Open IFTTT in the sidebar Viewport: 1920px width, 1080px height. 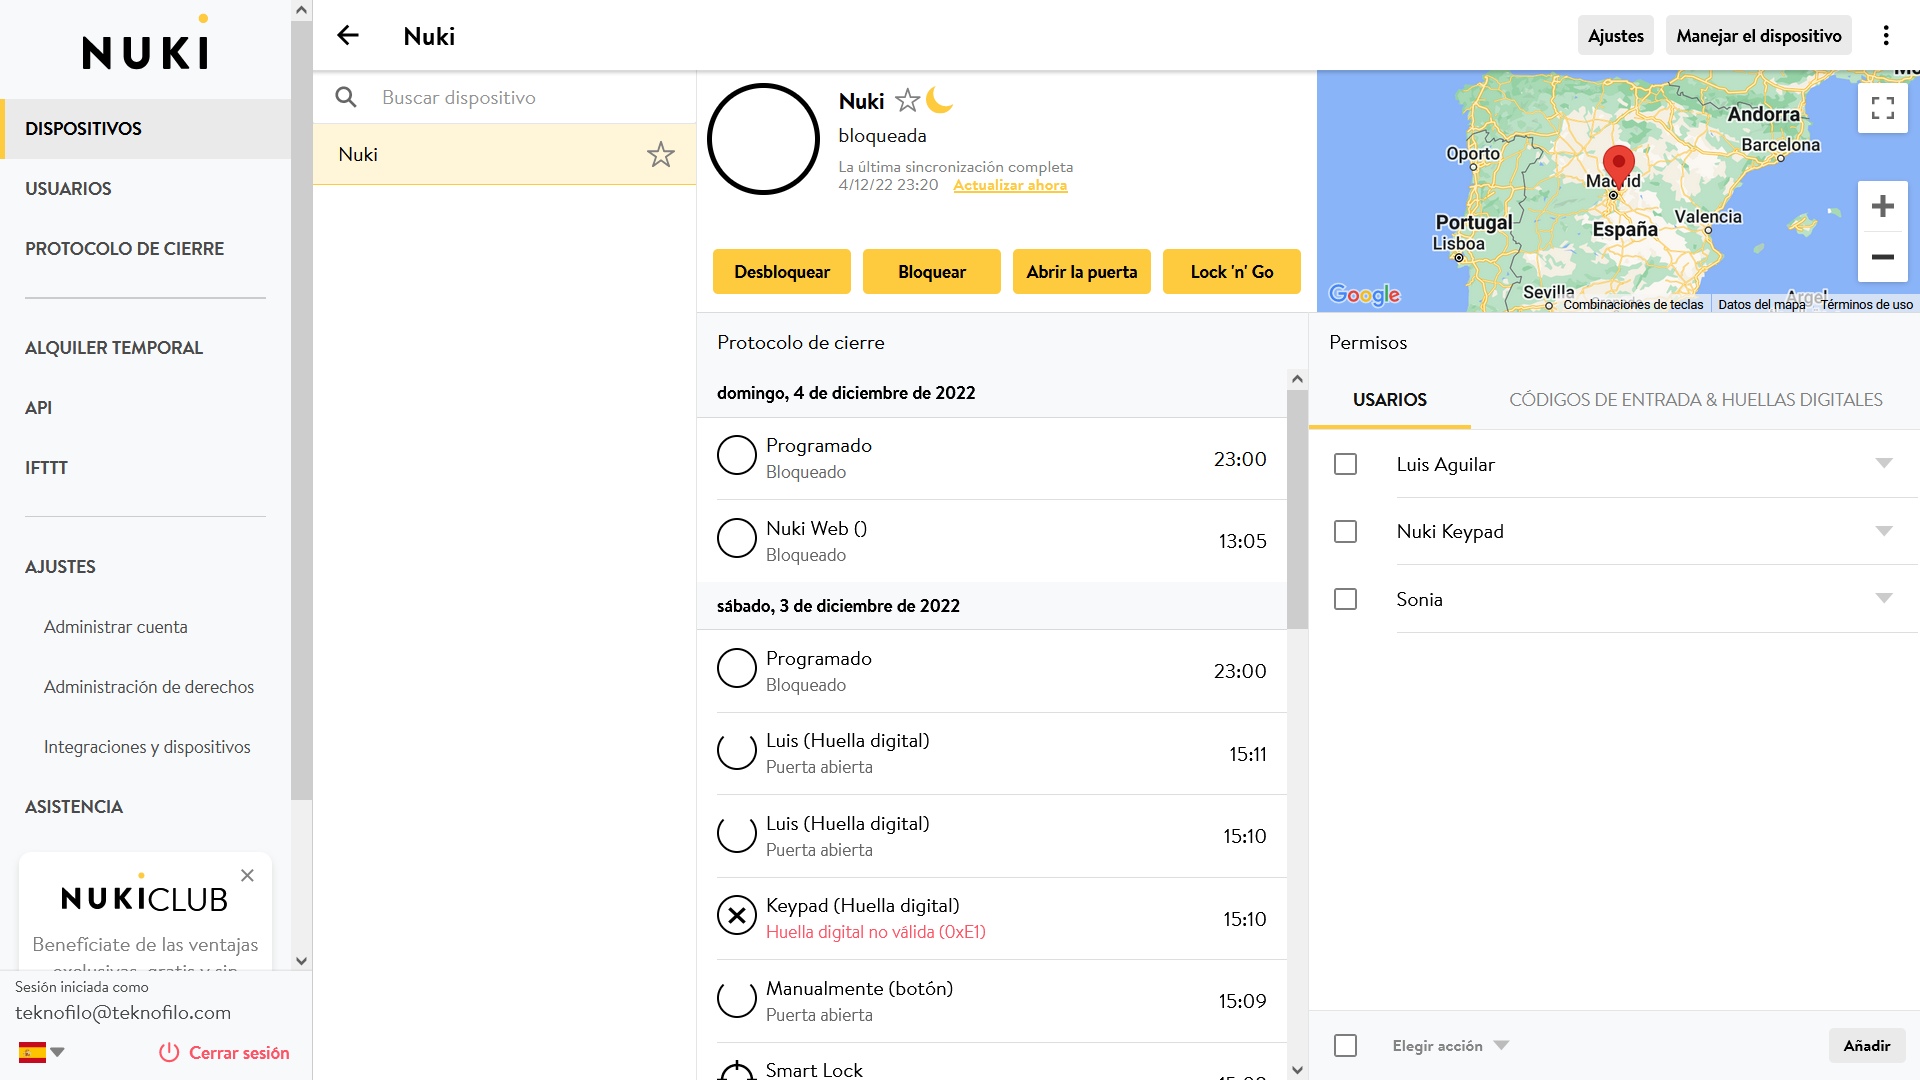click(x=146, y=468)
